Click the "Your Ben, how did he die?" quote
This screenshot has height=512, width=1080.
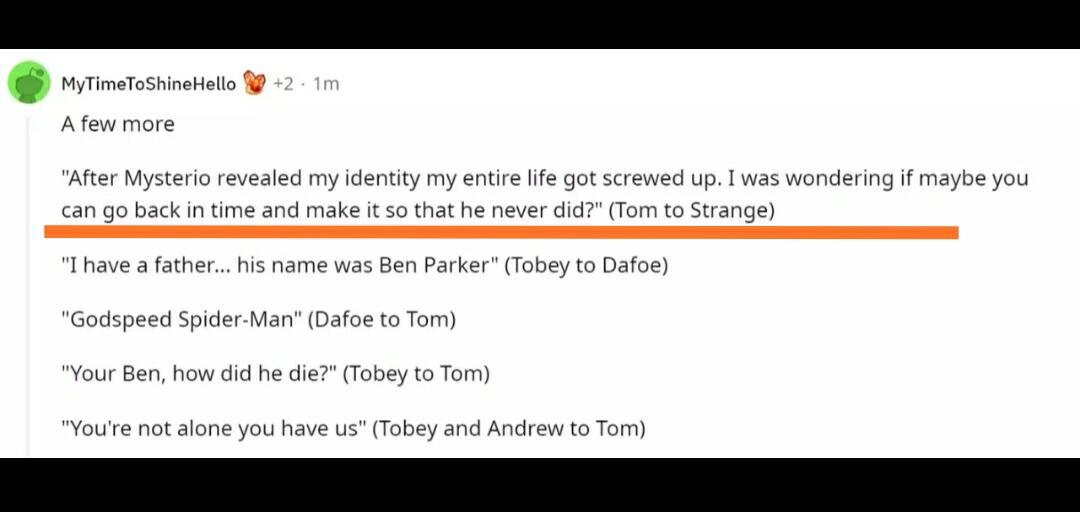198,374
